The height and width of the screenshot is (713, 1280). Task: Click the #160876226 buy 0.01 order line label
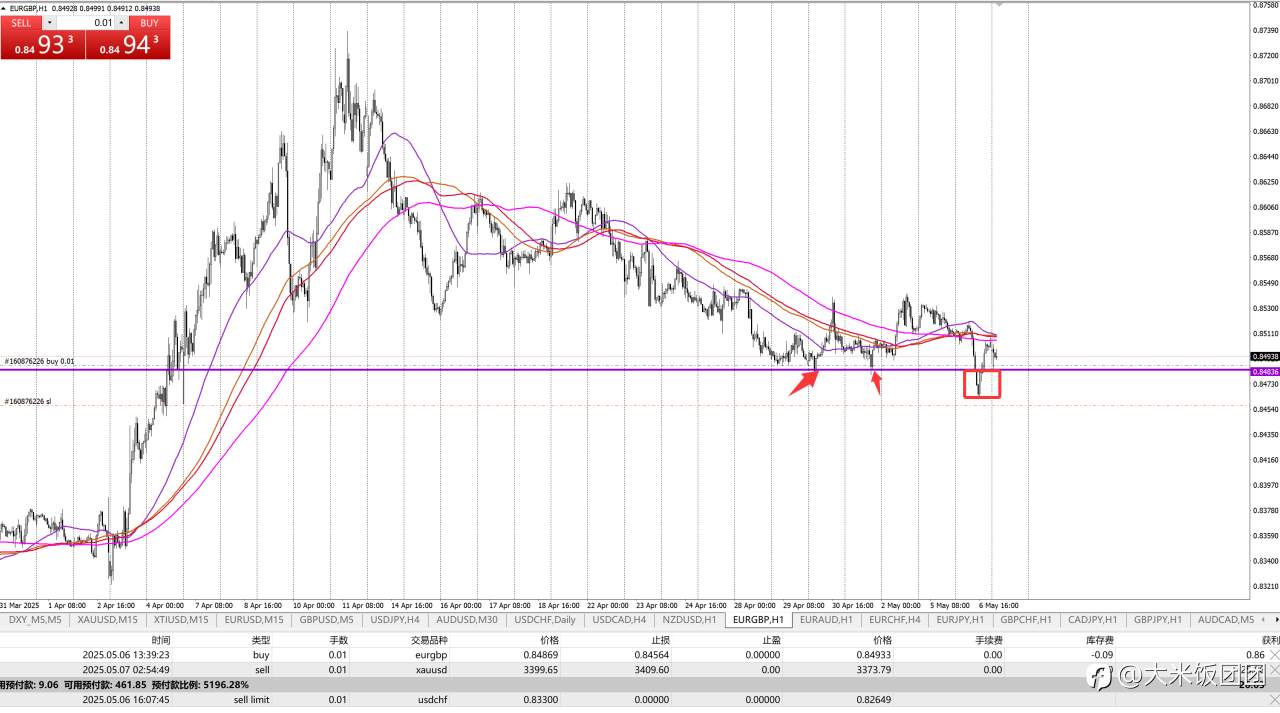[x=39, y=361]
